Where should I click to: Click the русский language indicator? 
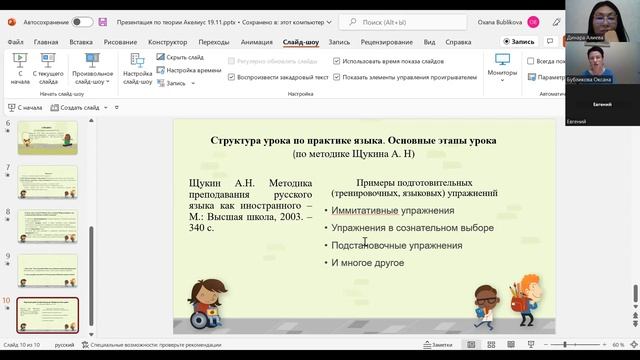[64, 345]
